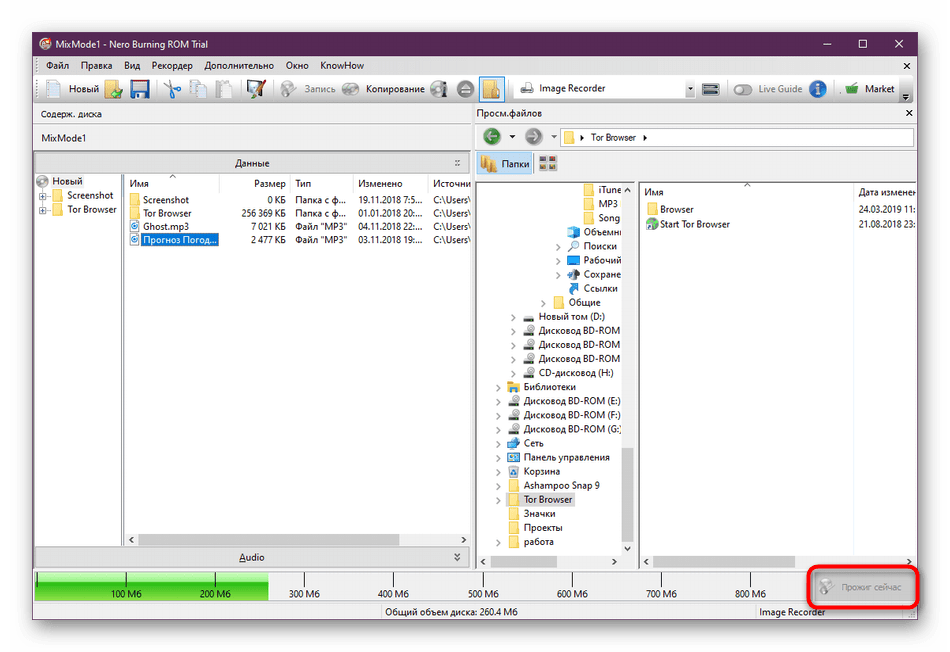Create a new compilation with Новый button
Viewport: 950px width, 652px height.
73,89
